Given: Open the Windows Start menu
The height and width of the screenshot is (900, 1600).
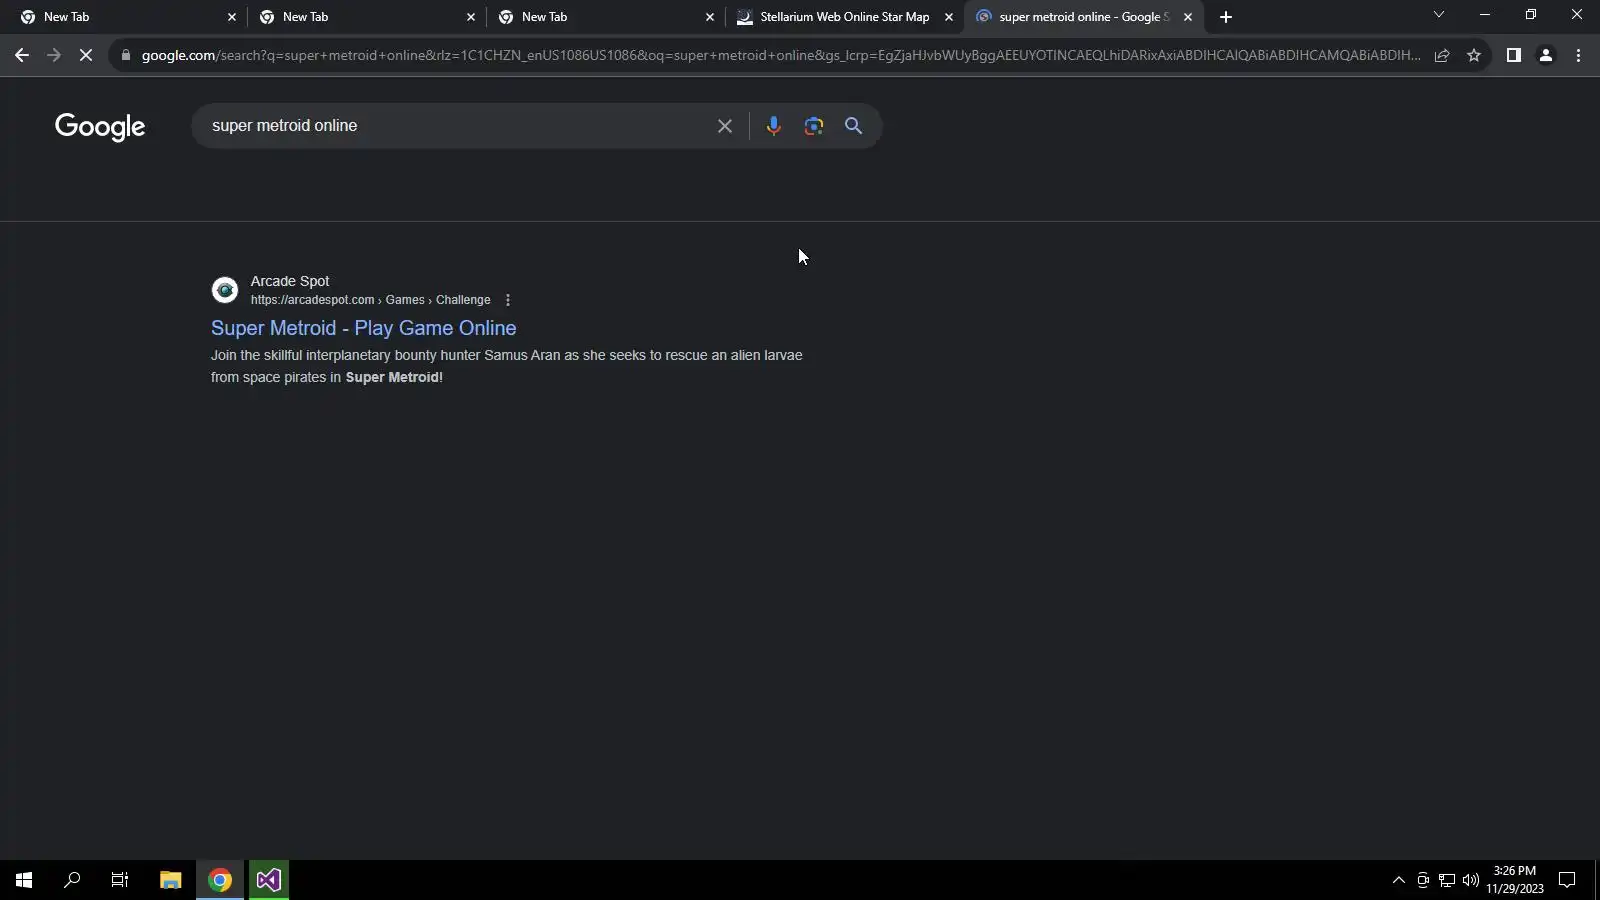Looking at the screenshot, I should [24, 880].
